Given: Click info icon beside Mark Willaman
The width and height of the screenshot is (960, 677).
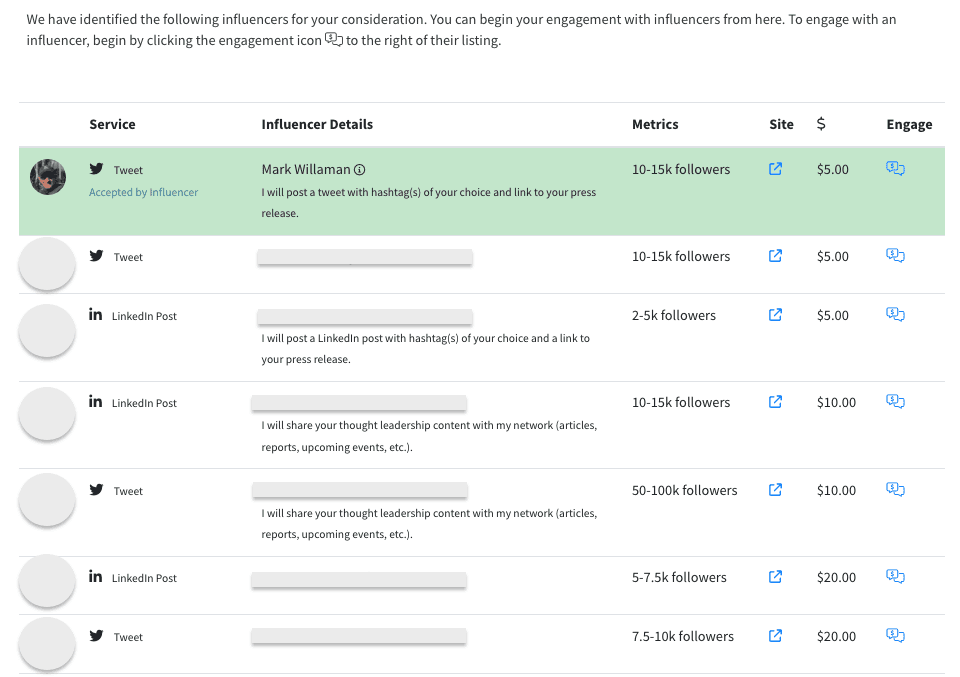Looking at the screenshot, I should [x=360, y=170].
